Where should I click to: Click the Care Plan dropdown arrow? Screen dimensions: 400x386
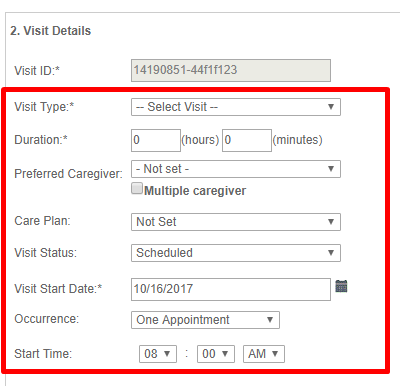(331, 222)
